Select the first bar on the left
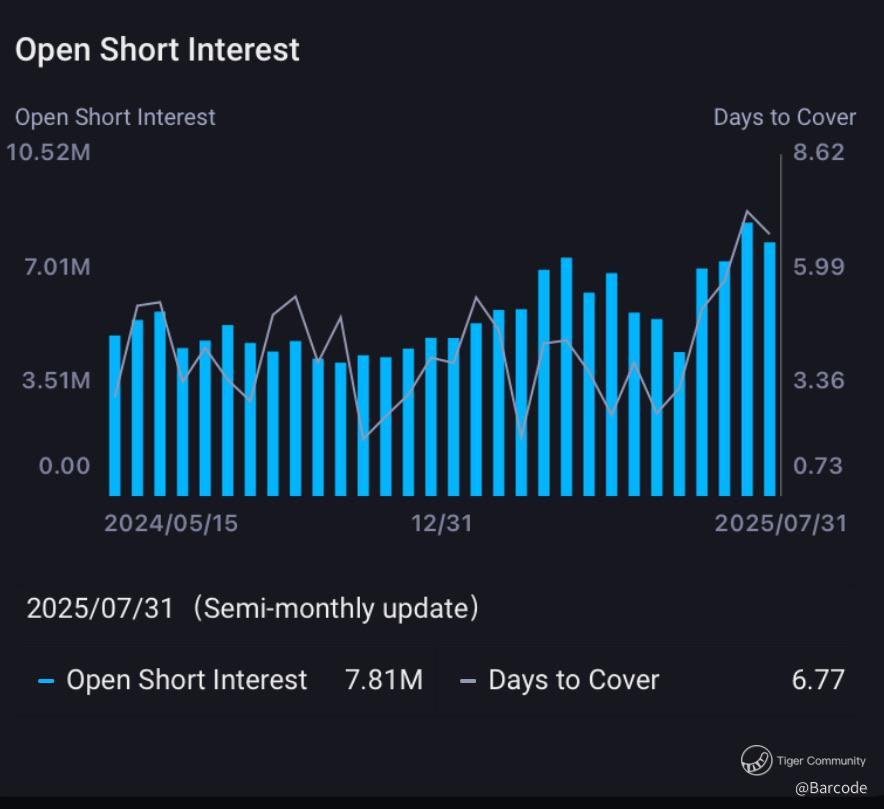Screen dimensions: 884x809 point(115,415)
